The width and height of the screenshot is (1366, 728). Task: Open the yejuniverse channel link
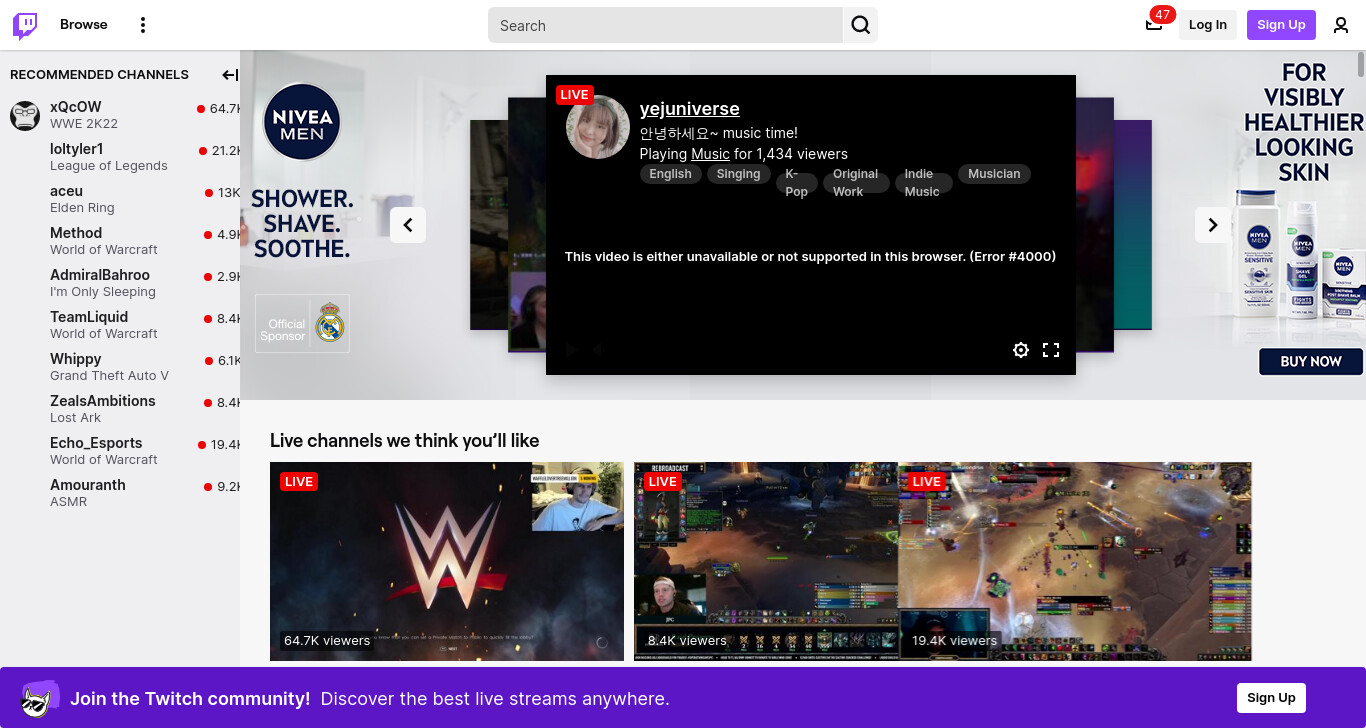tap(689, 109)
